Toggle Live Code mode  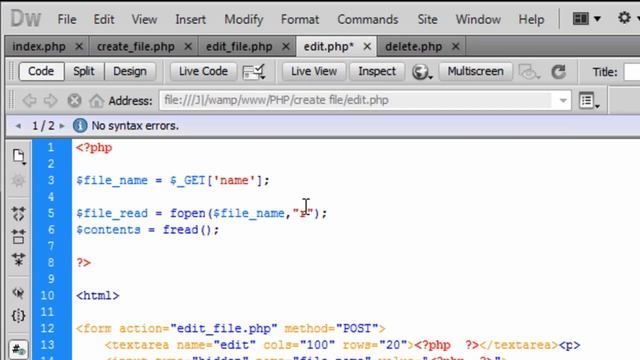click(x=203, y=71)
